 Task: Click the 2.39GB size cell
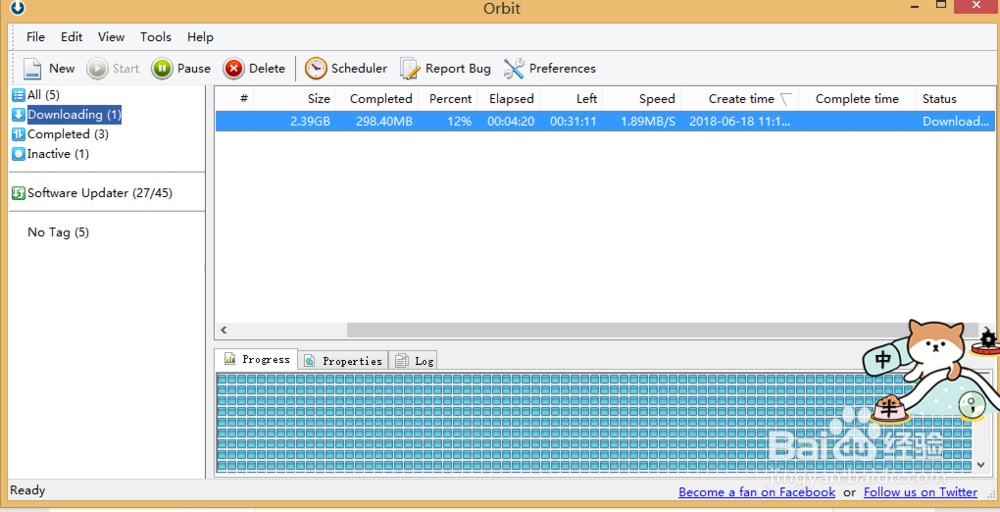point(310,121)
